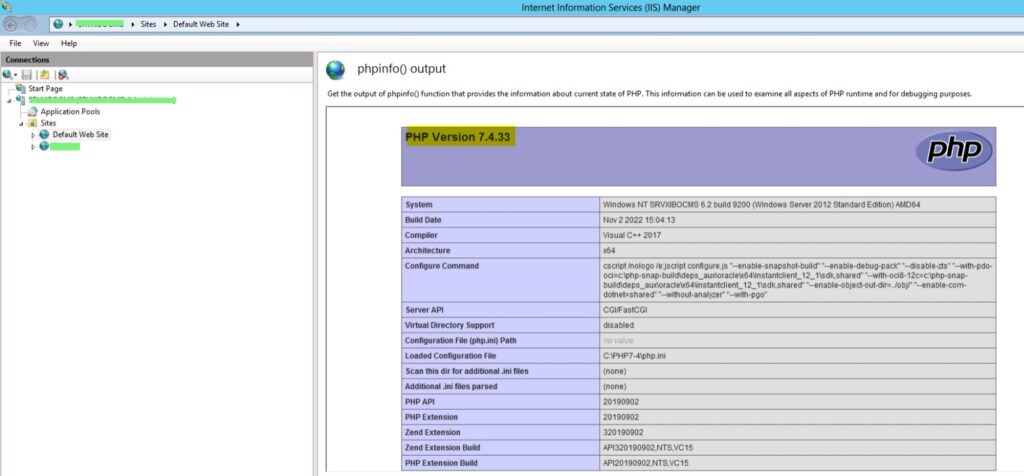Click the Default Web Site globe icon
This screenshot has width=1024, height=476.
[44, 135]
